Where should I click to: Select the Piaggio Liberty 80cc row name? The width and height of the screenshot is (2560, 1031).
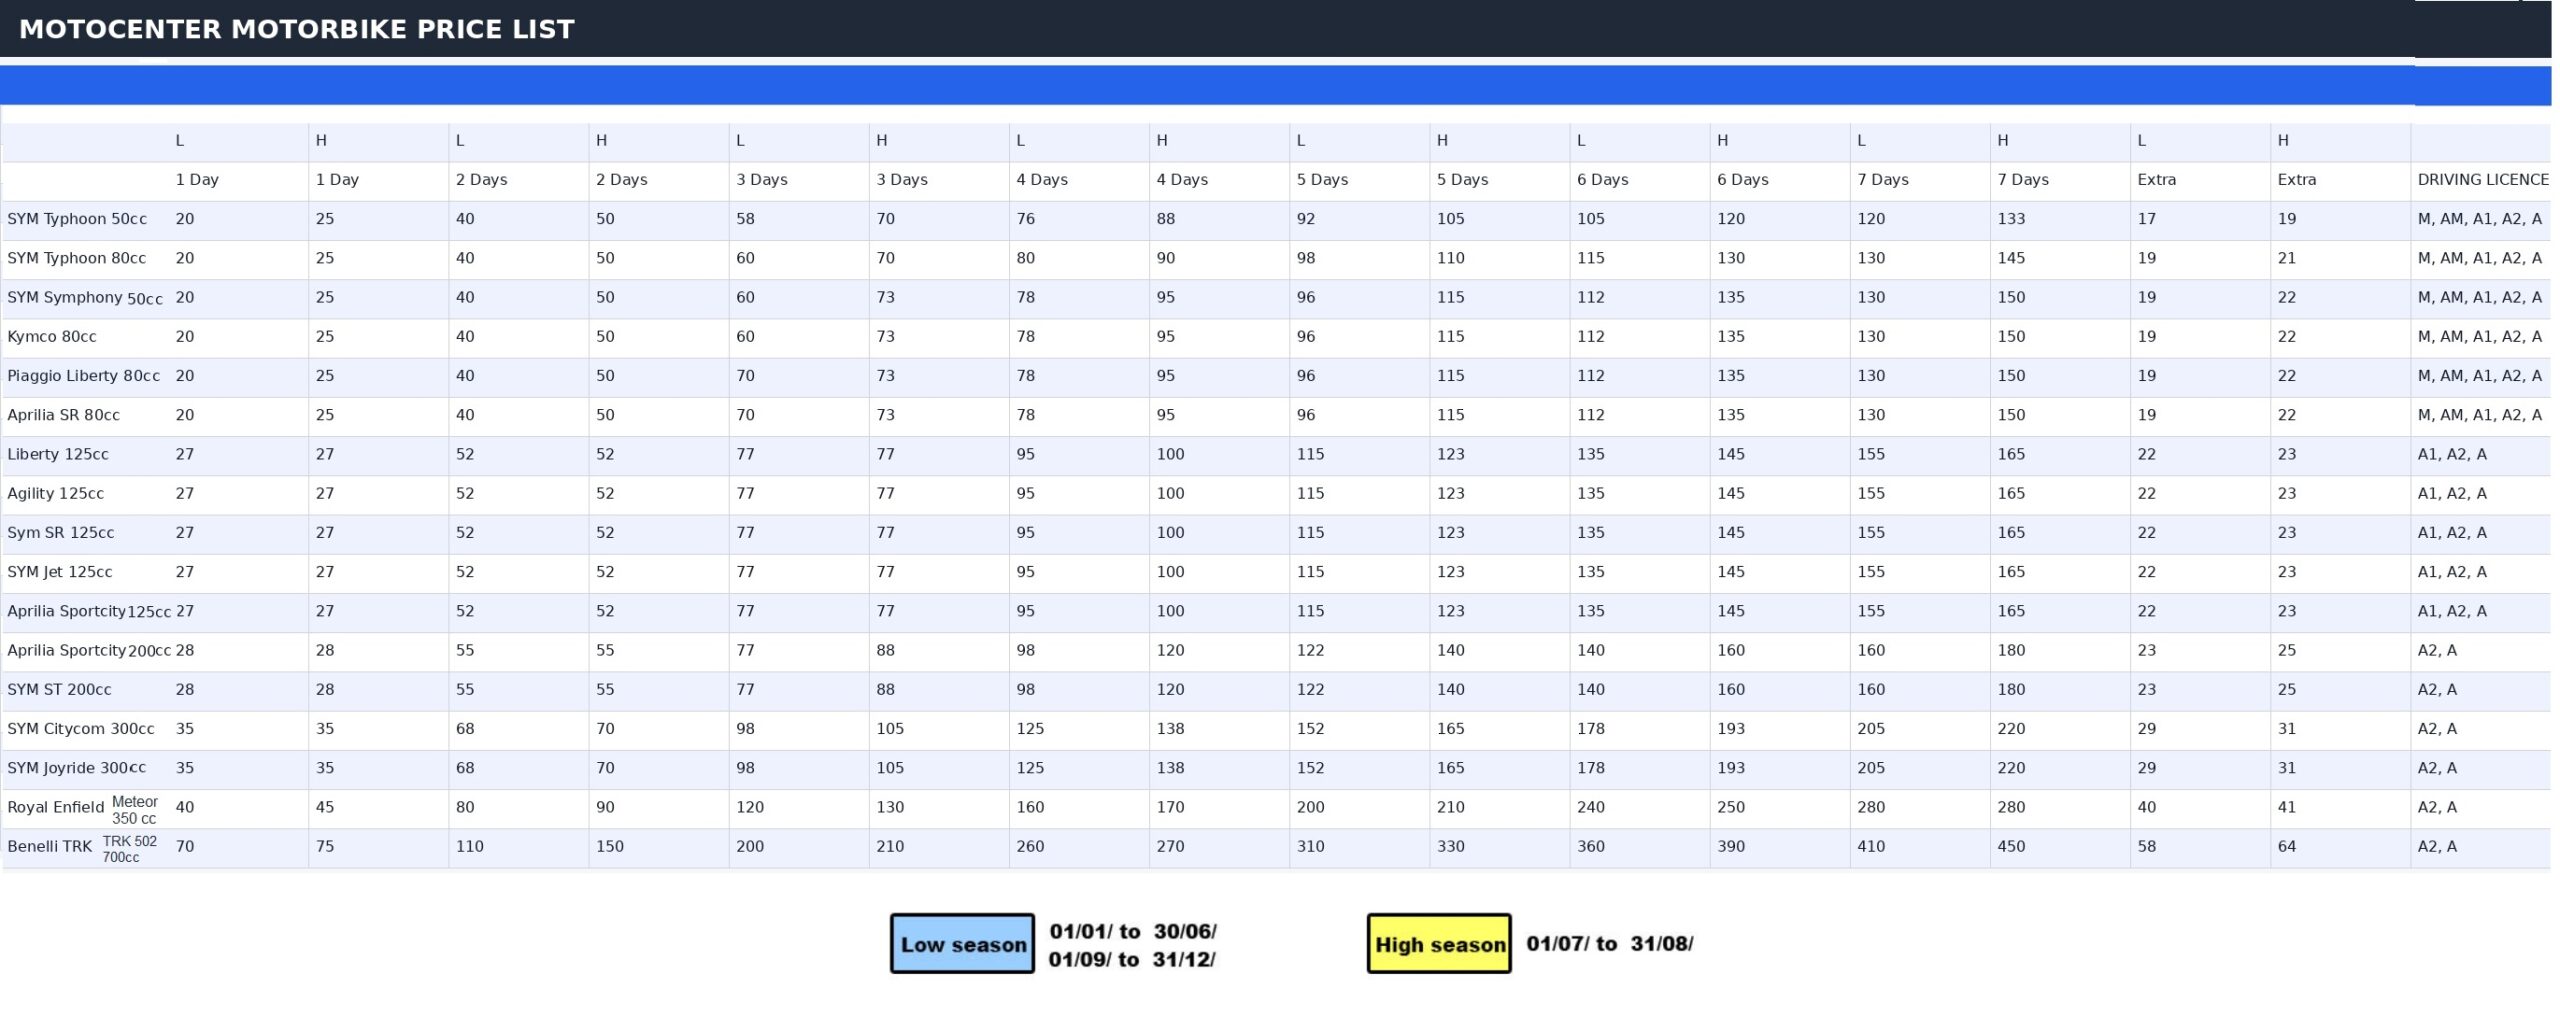pos(83,376)
